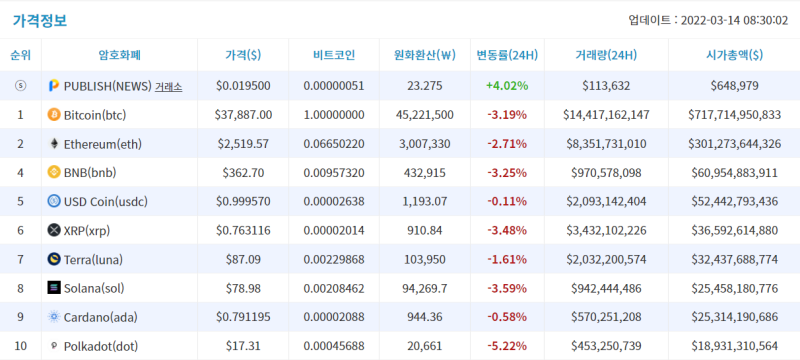
Task: Click the PUBLISH logo icon
Action: point(54,86)
